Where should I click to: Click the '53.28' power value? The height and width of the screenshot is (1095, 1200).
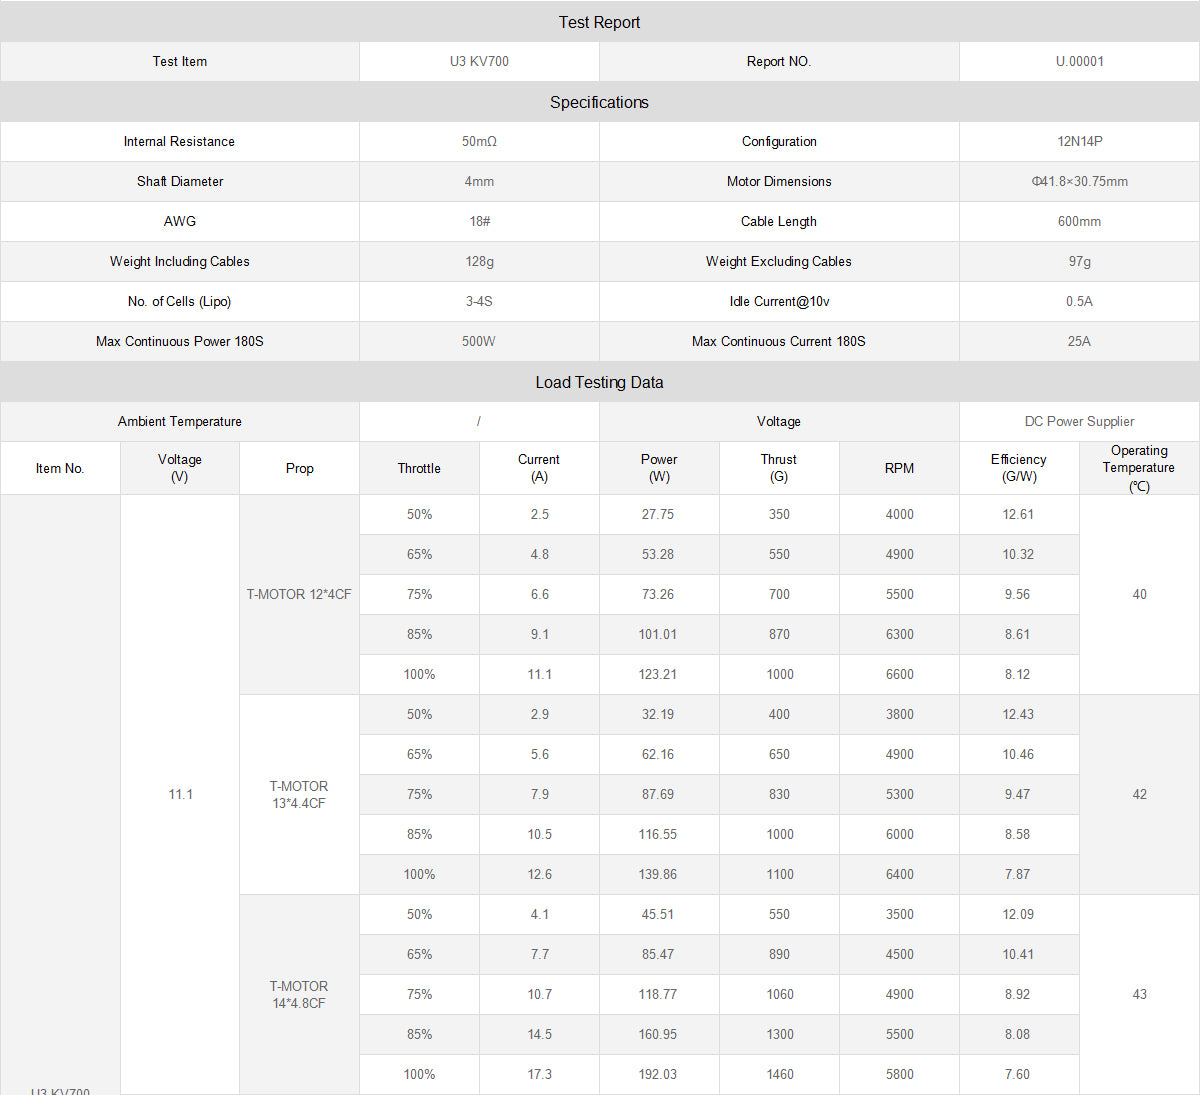tap(658, 554)
